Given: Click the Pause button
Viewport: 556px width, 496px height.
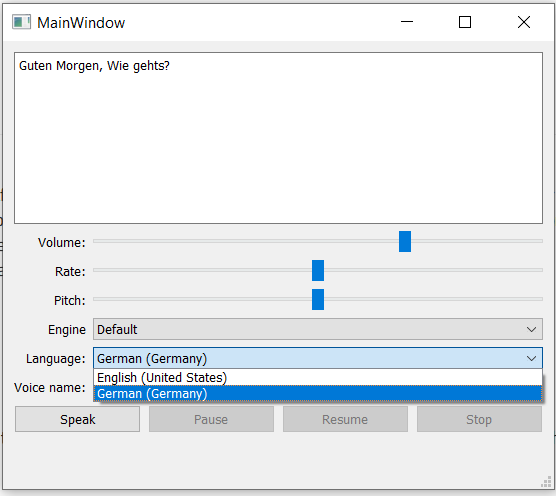Looking at the screenshot, I should pyautogui.click(x=211, y=419).
